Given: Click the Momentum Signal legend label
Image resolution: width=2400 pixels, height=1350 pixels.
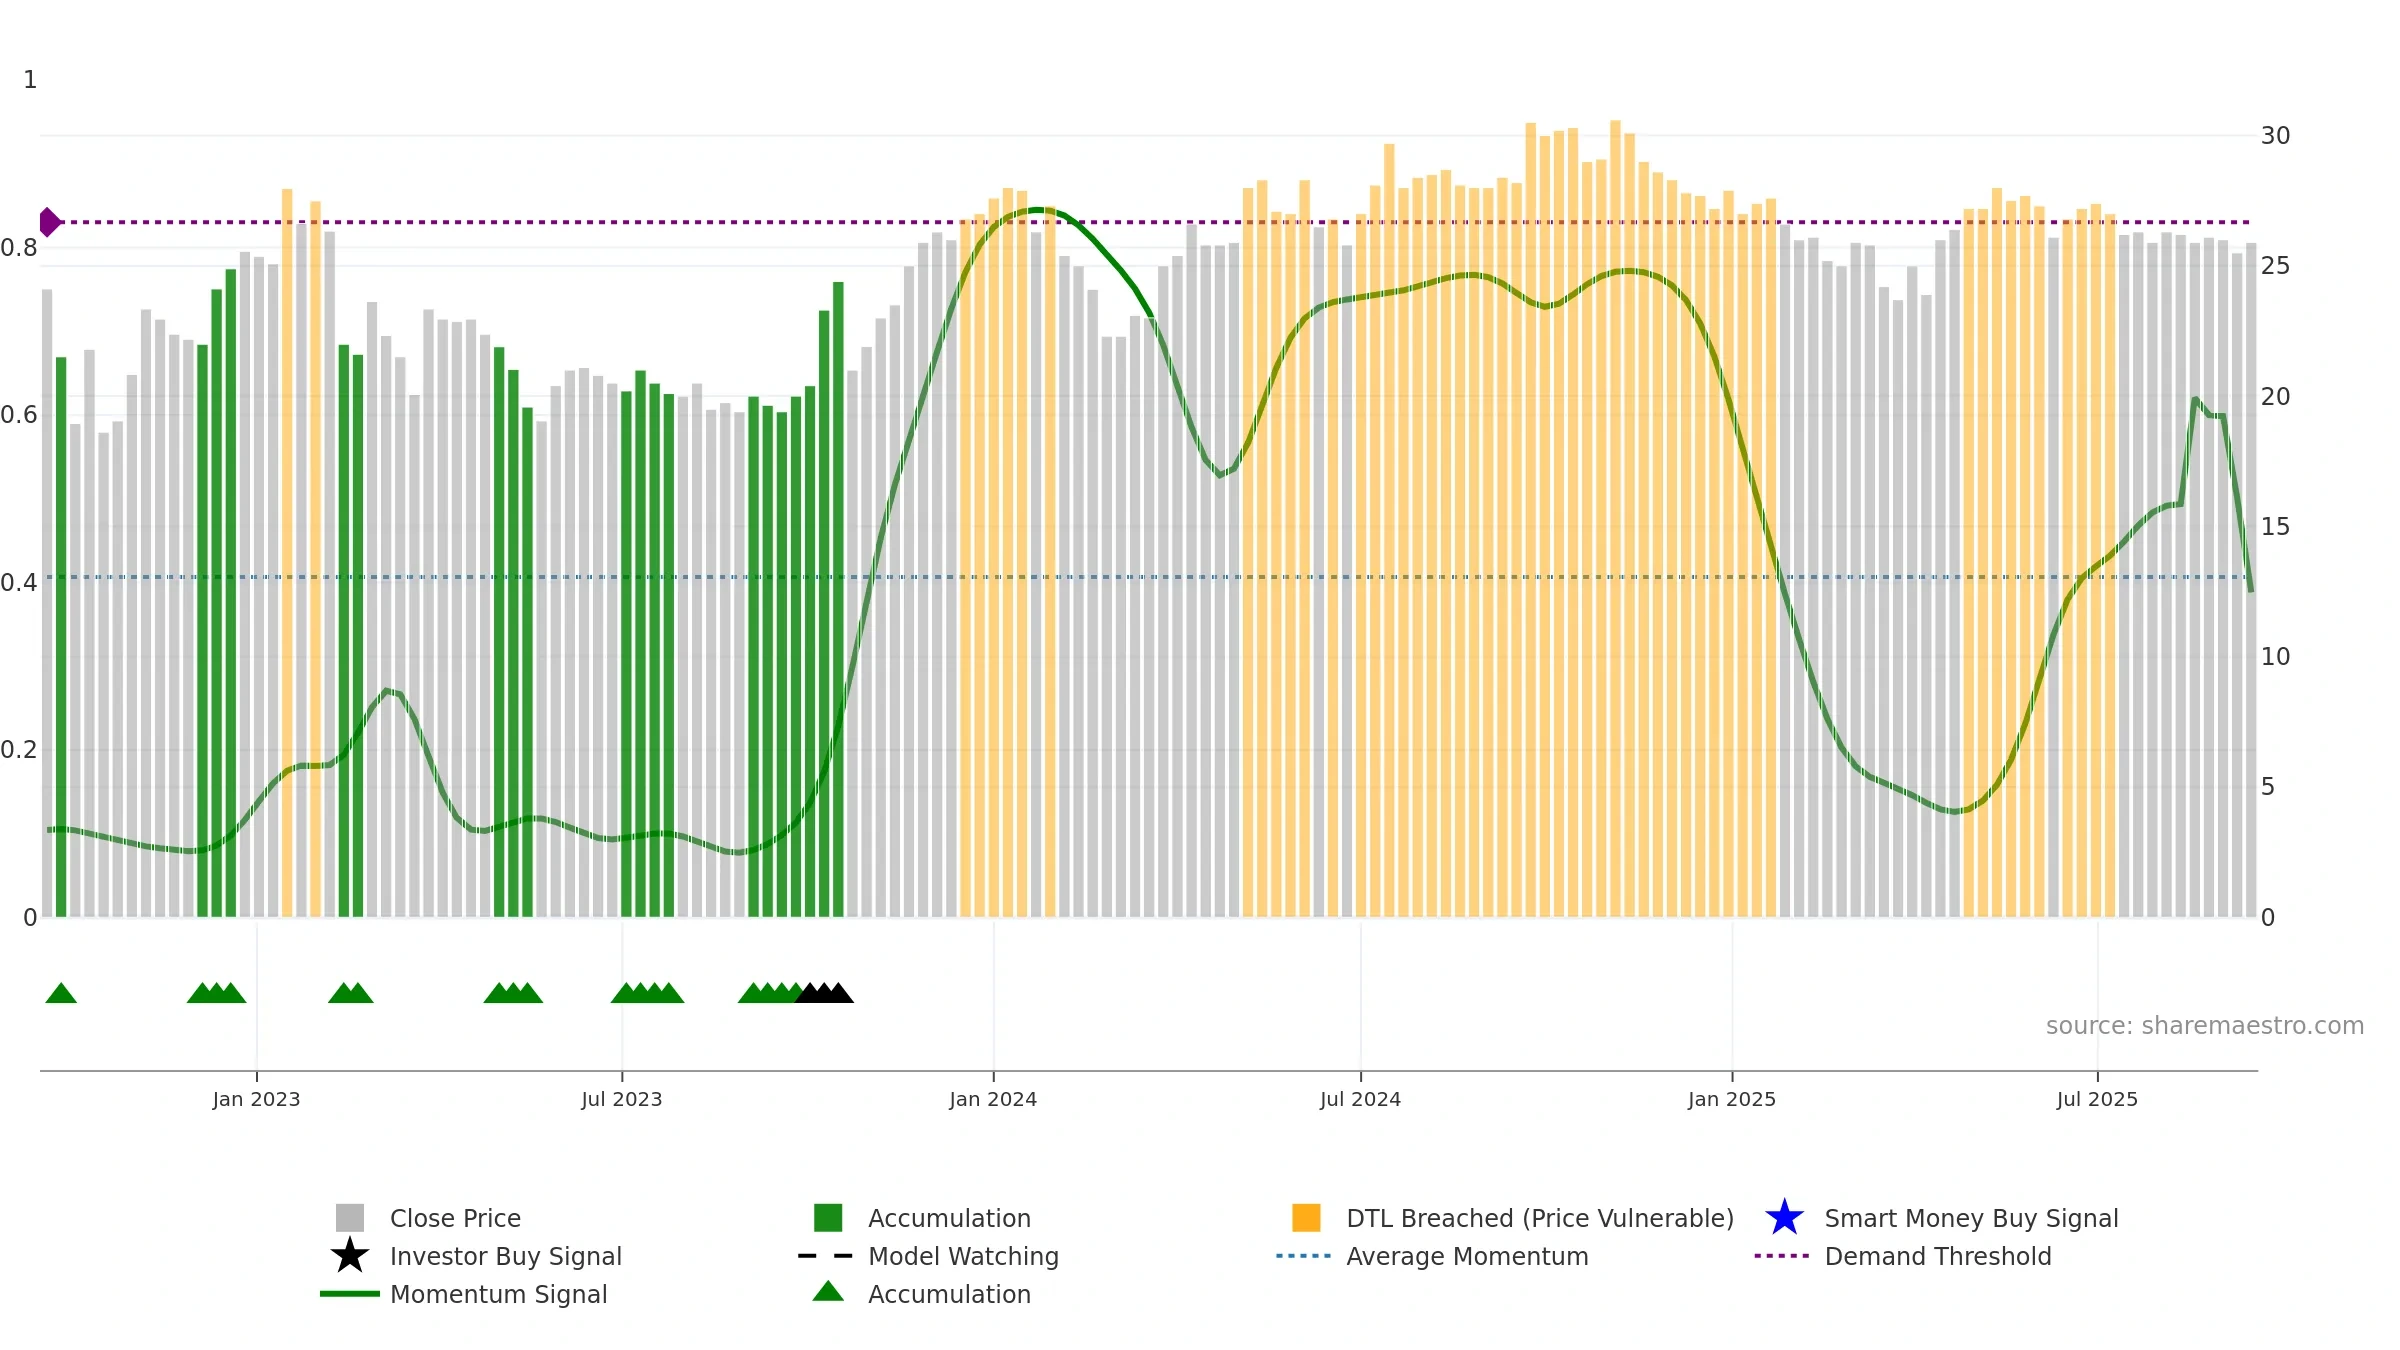Looking at the screenshot, I should (x=498, y=1294).
